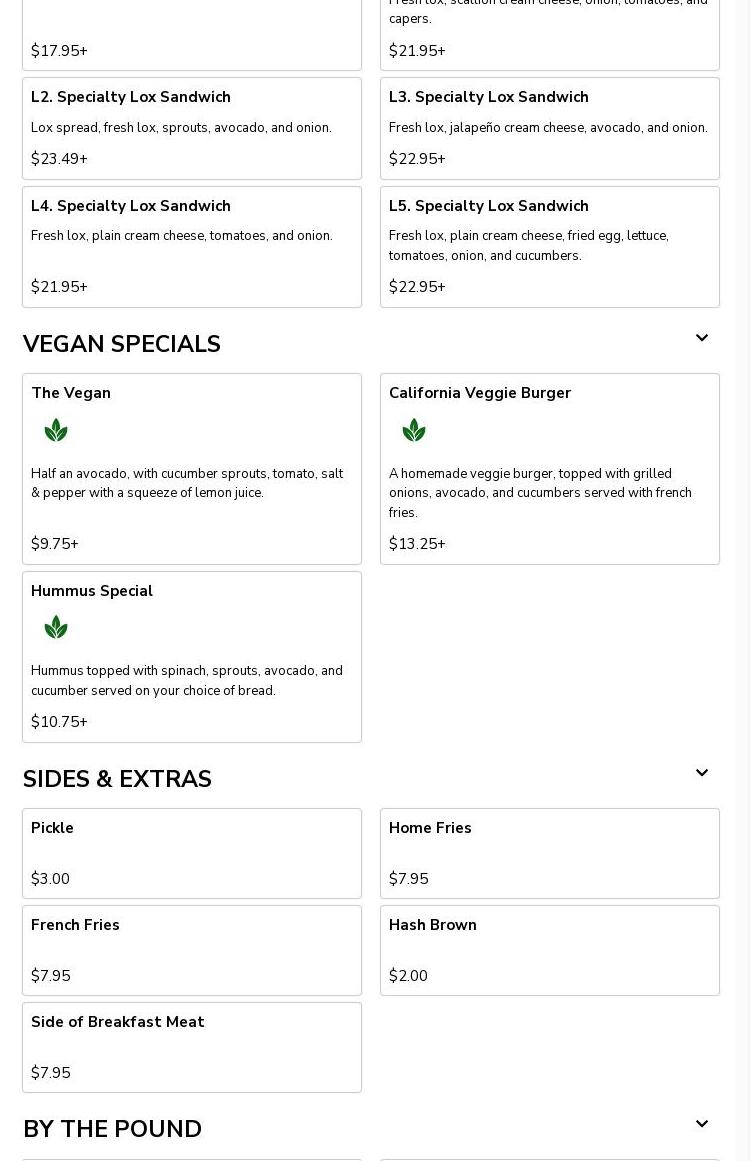The height and width of the screenshot is (1161, 750).
Task: Open the Side of Breakfast Meat item
Action: point(192,1048)
